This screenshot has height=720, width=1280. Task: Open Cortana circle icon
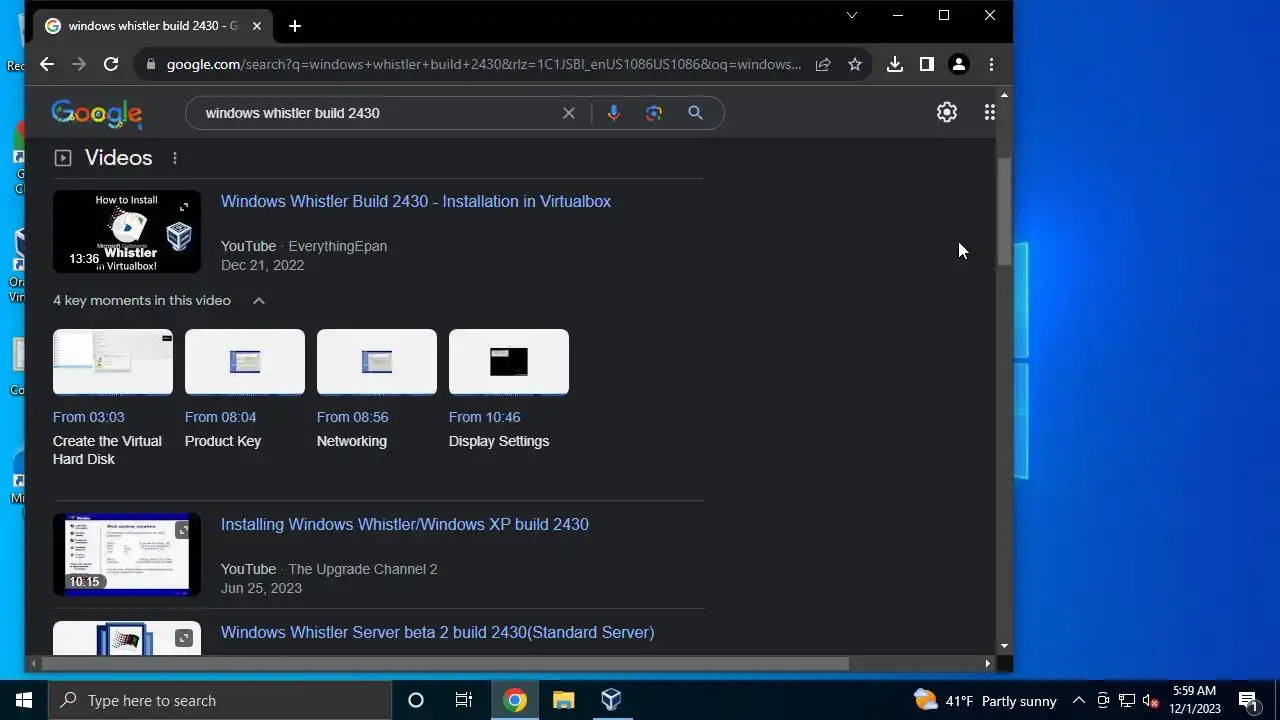click(416, 700)
